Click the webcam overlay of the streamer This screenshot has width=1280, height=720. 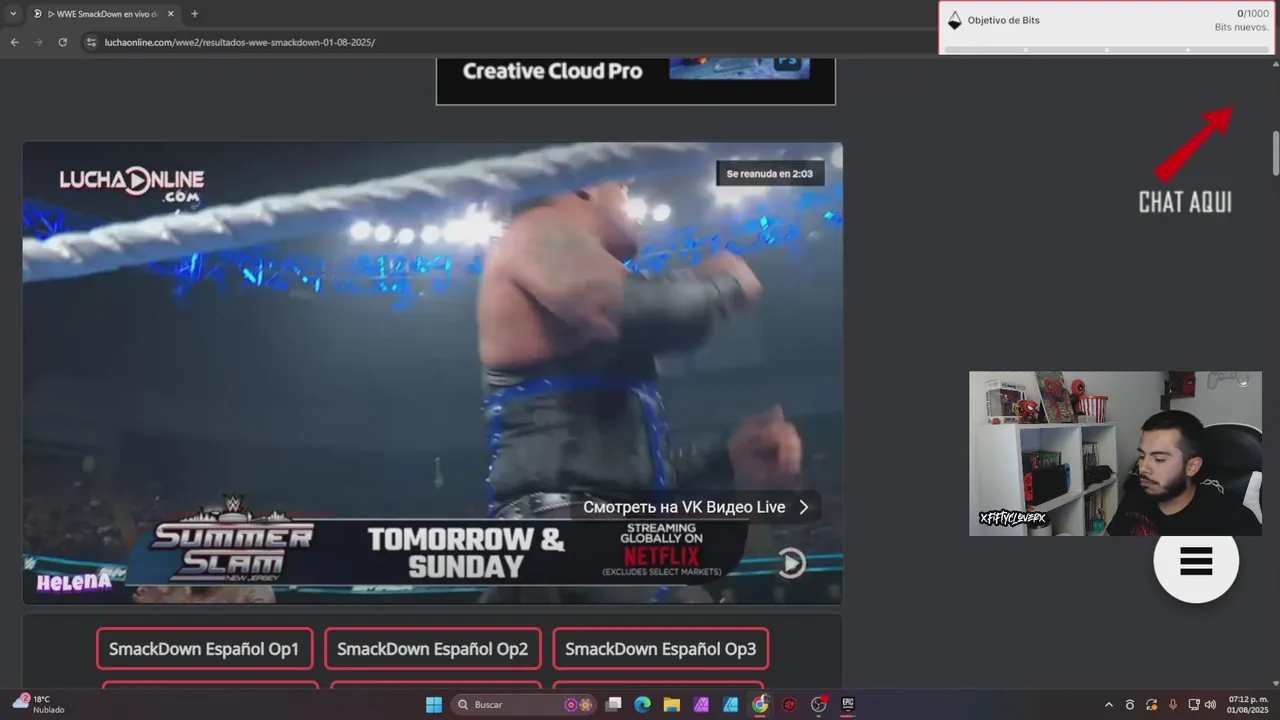[1115, 453]
